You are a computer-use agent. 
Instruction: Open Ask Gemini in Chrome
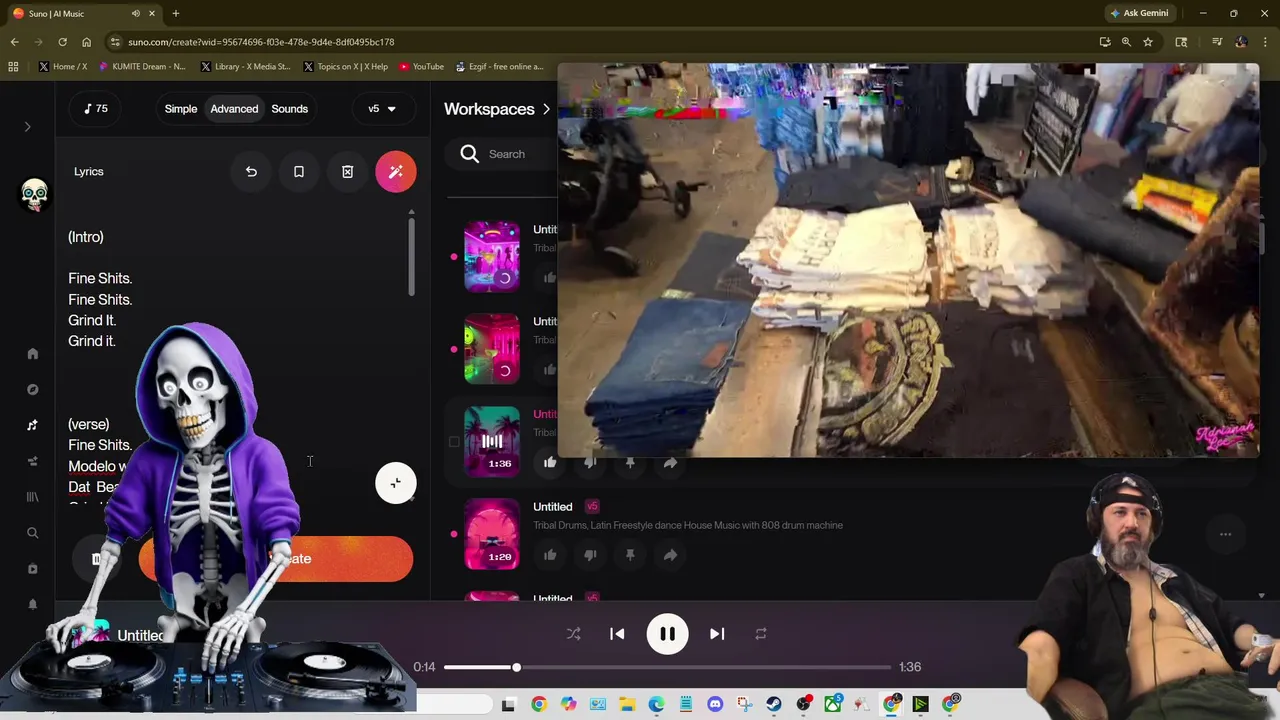coord(1139,13)
